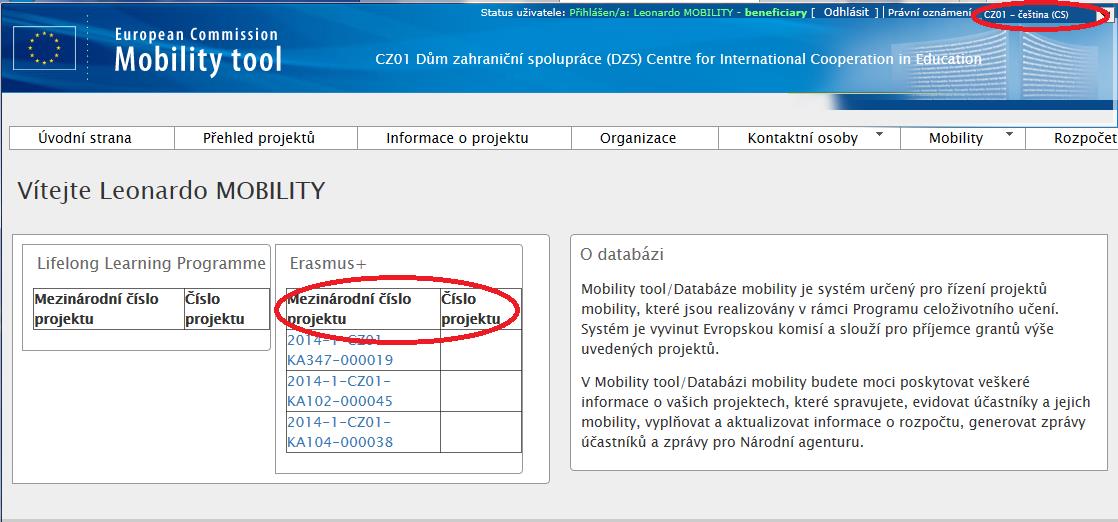Open project 2014-1-CZ01-KA347-000019

click(339, 349)
